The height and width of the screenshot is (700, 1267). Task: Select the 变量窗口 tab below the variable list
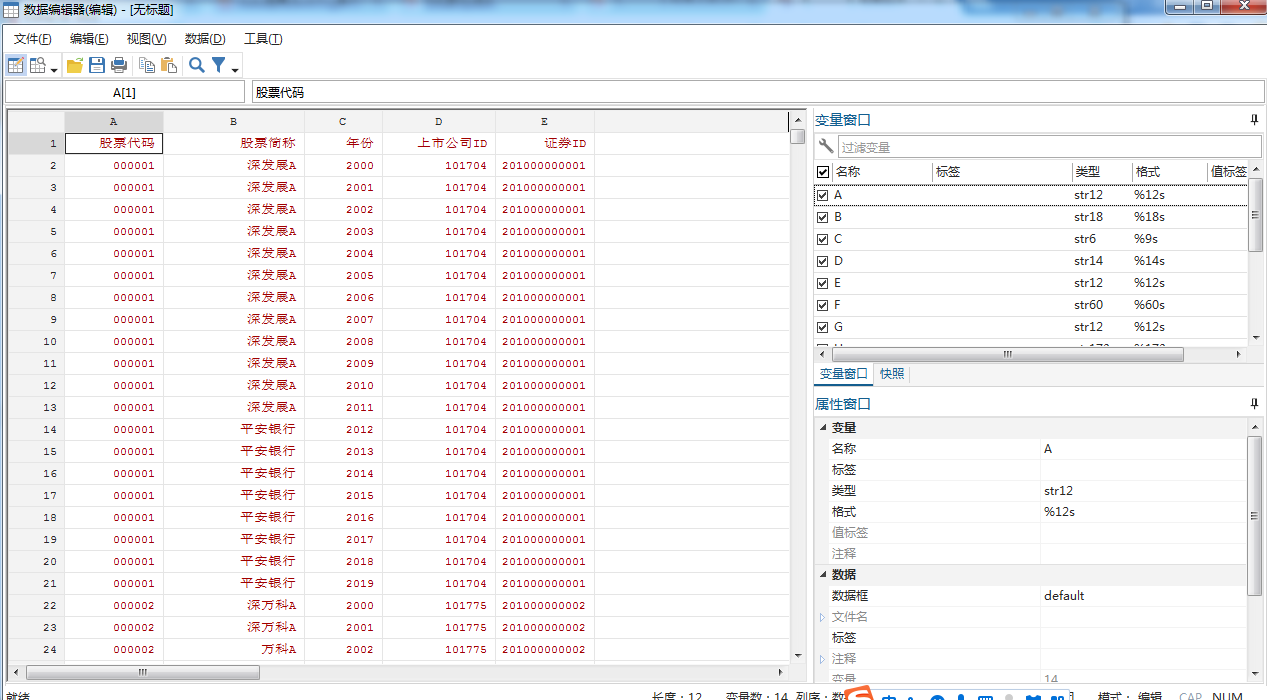[x=844, y=373]
